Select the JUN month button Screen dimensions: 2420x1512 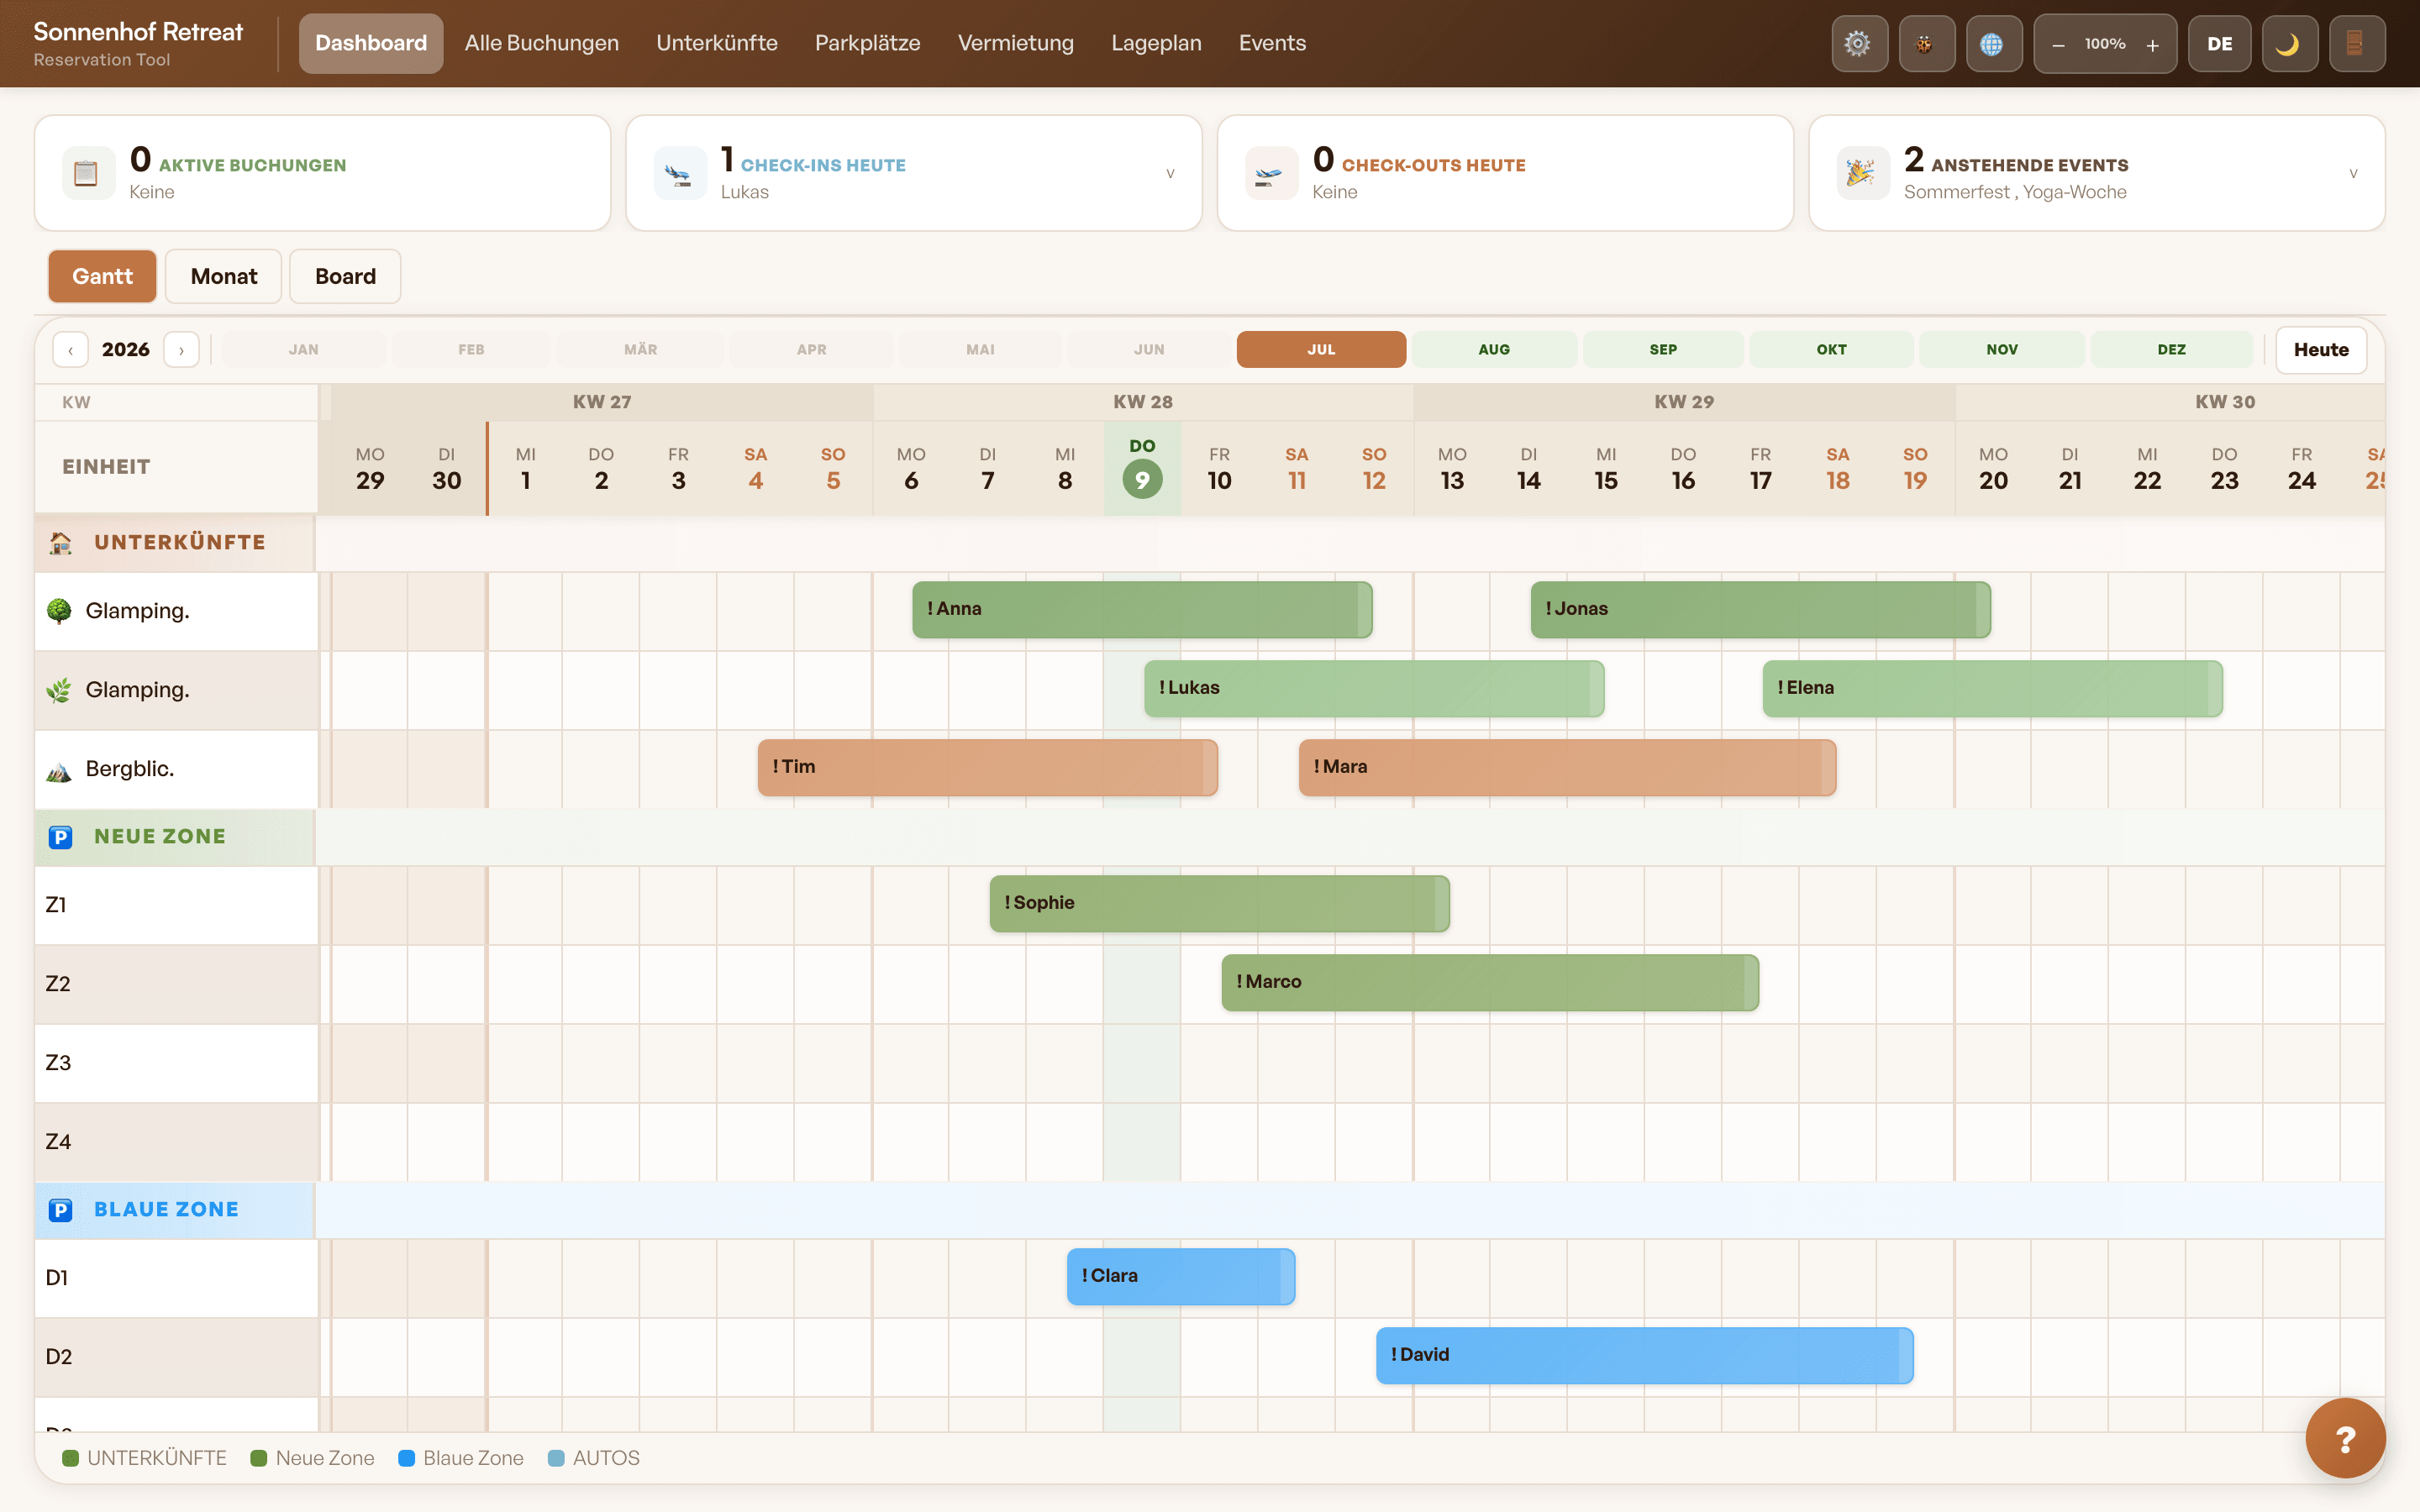tap(1149, 350)
